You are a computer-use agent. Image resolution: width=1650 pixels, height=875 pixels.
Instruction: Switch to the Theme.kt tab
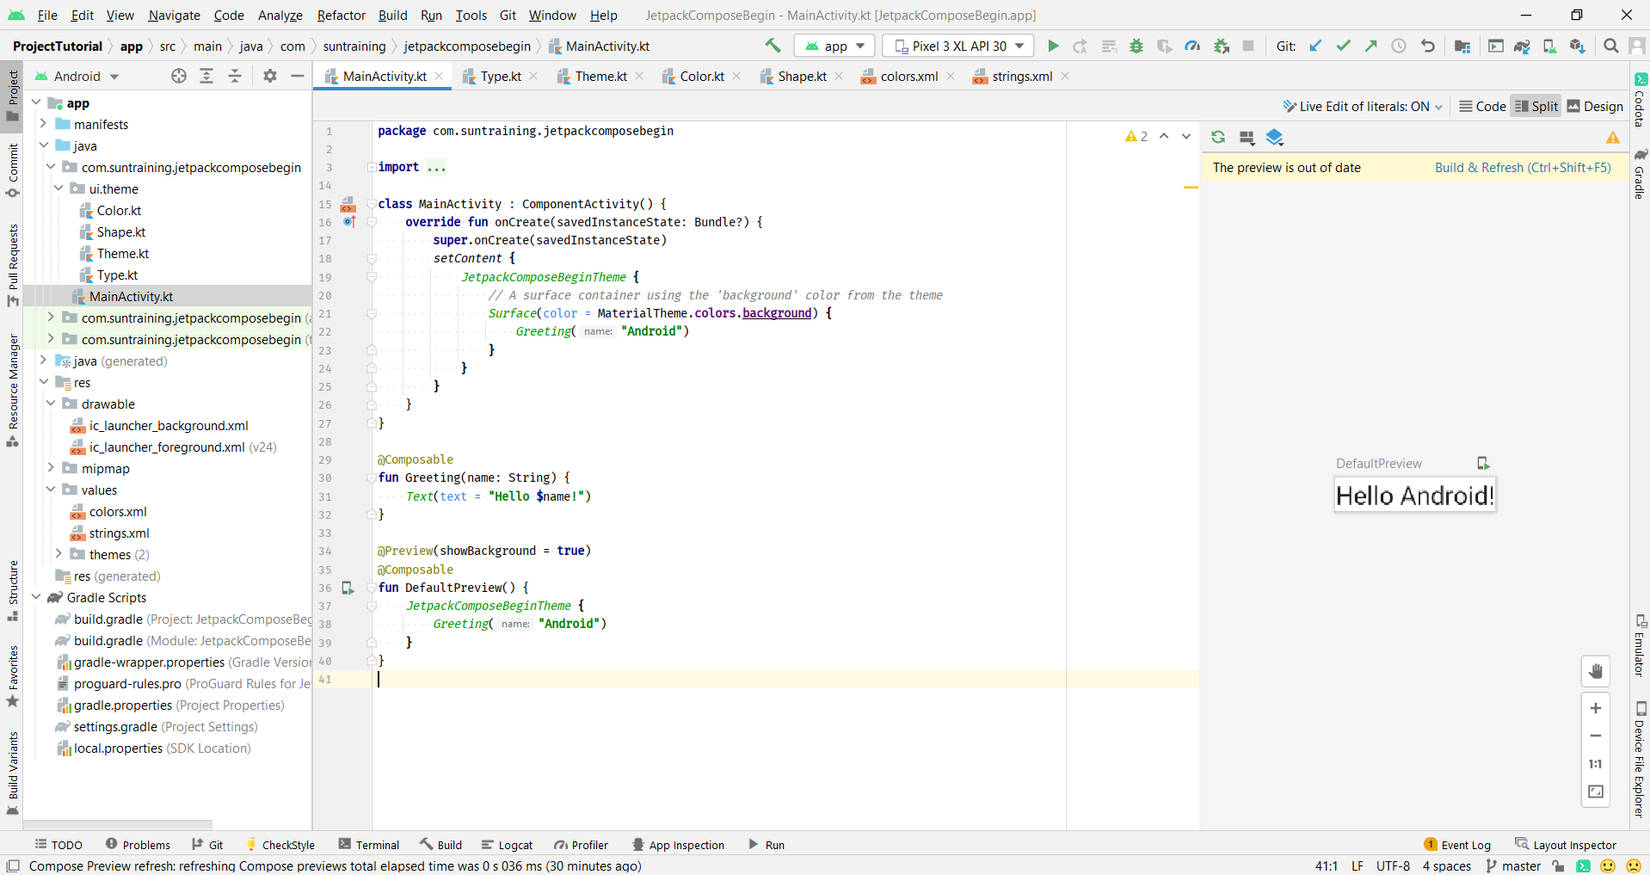(x=600, y=76)
